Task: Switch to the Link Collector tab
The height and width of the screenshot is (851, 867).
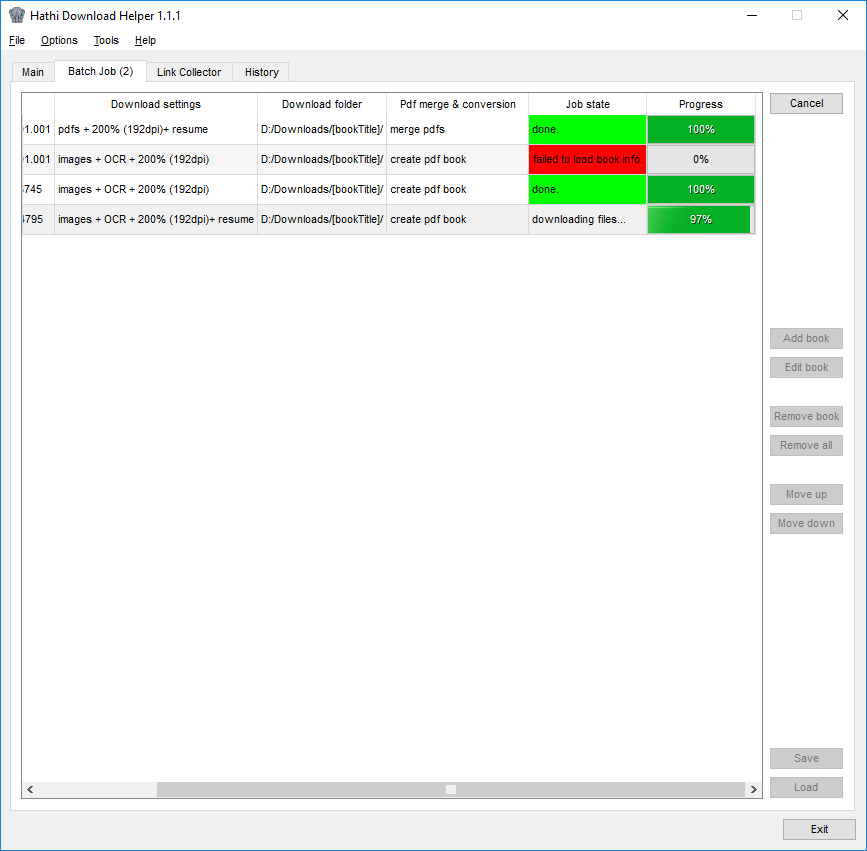Action: click(189, 72)
